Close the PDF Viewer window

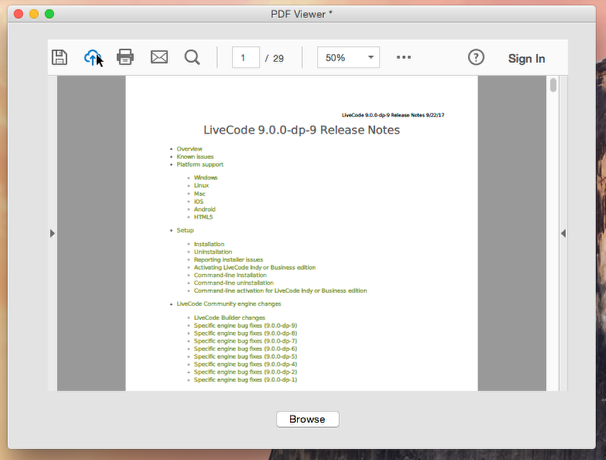tap(18, 14)
